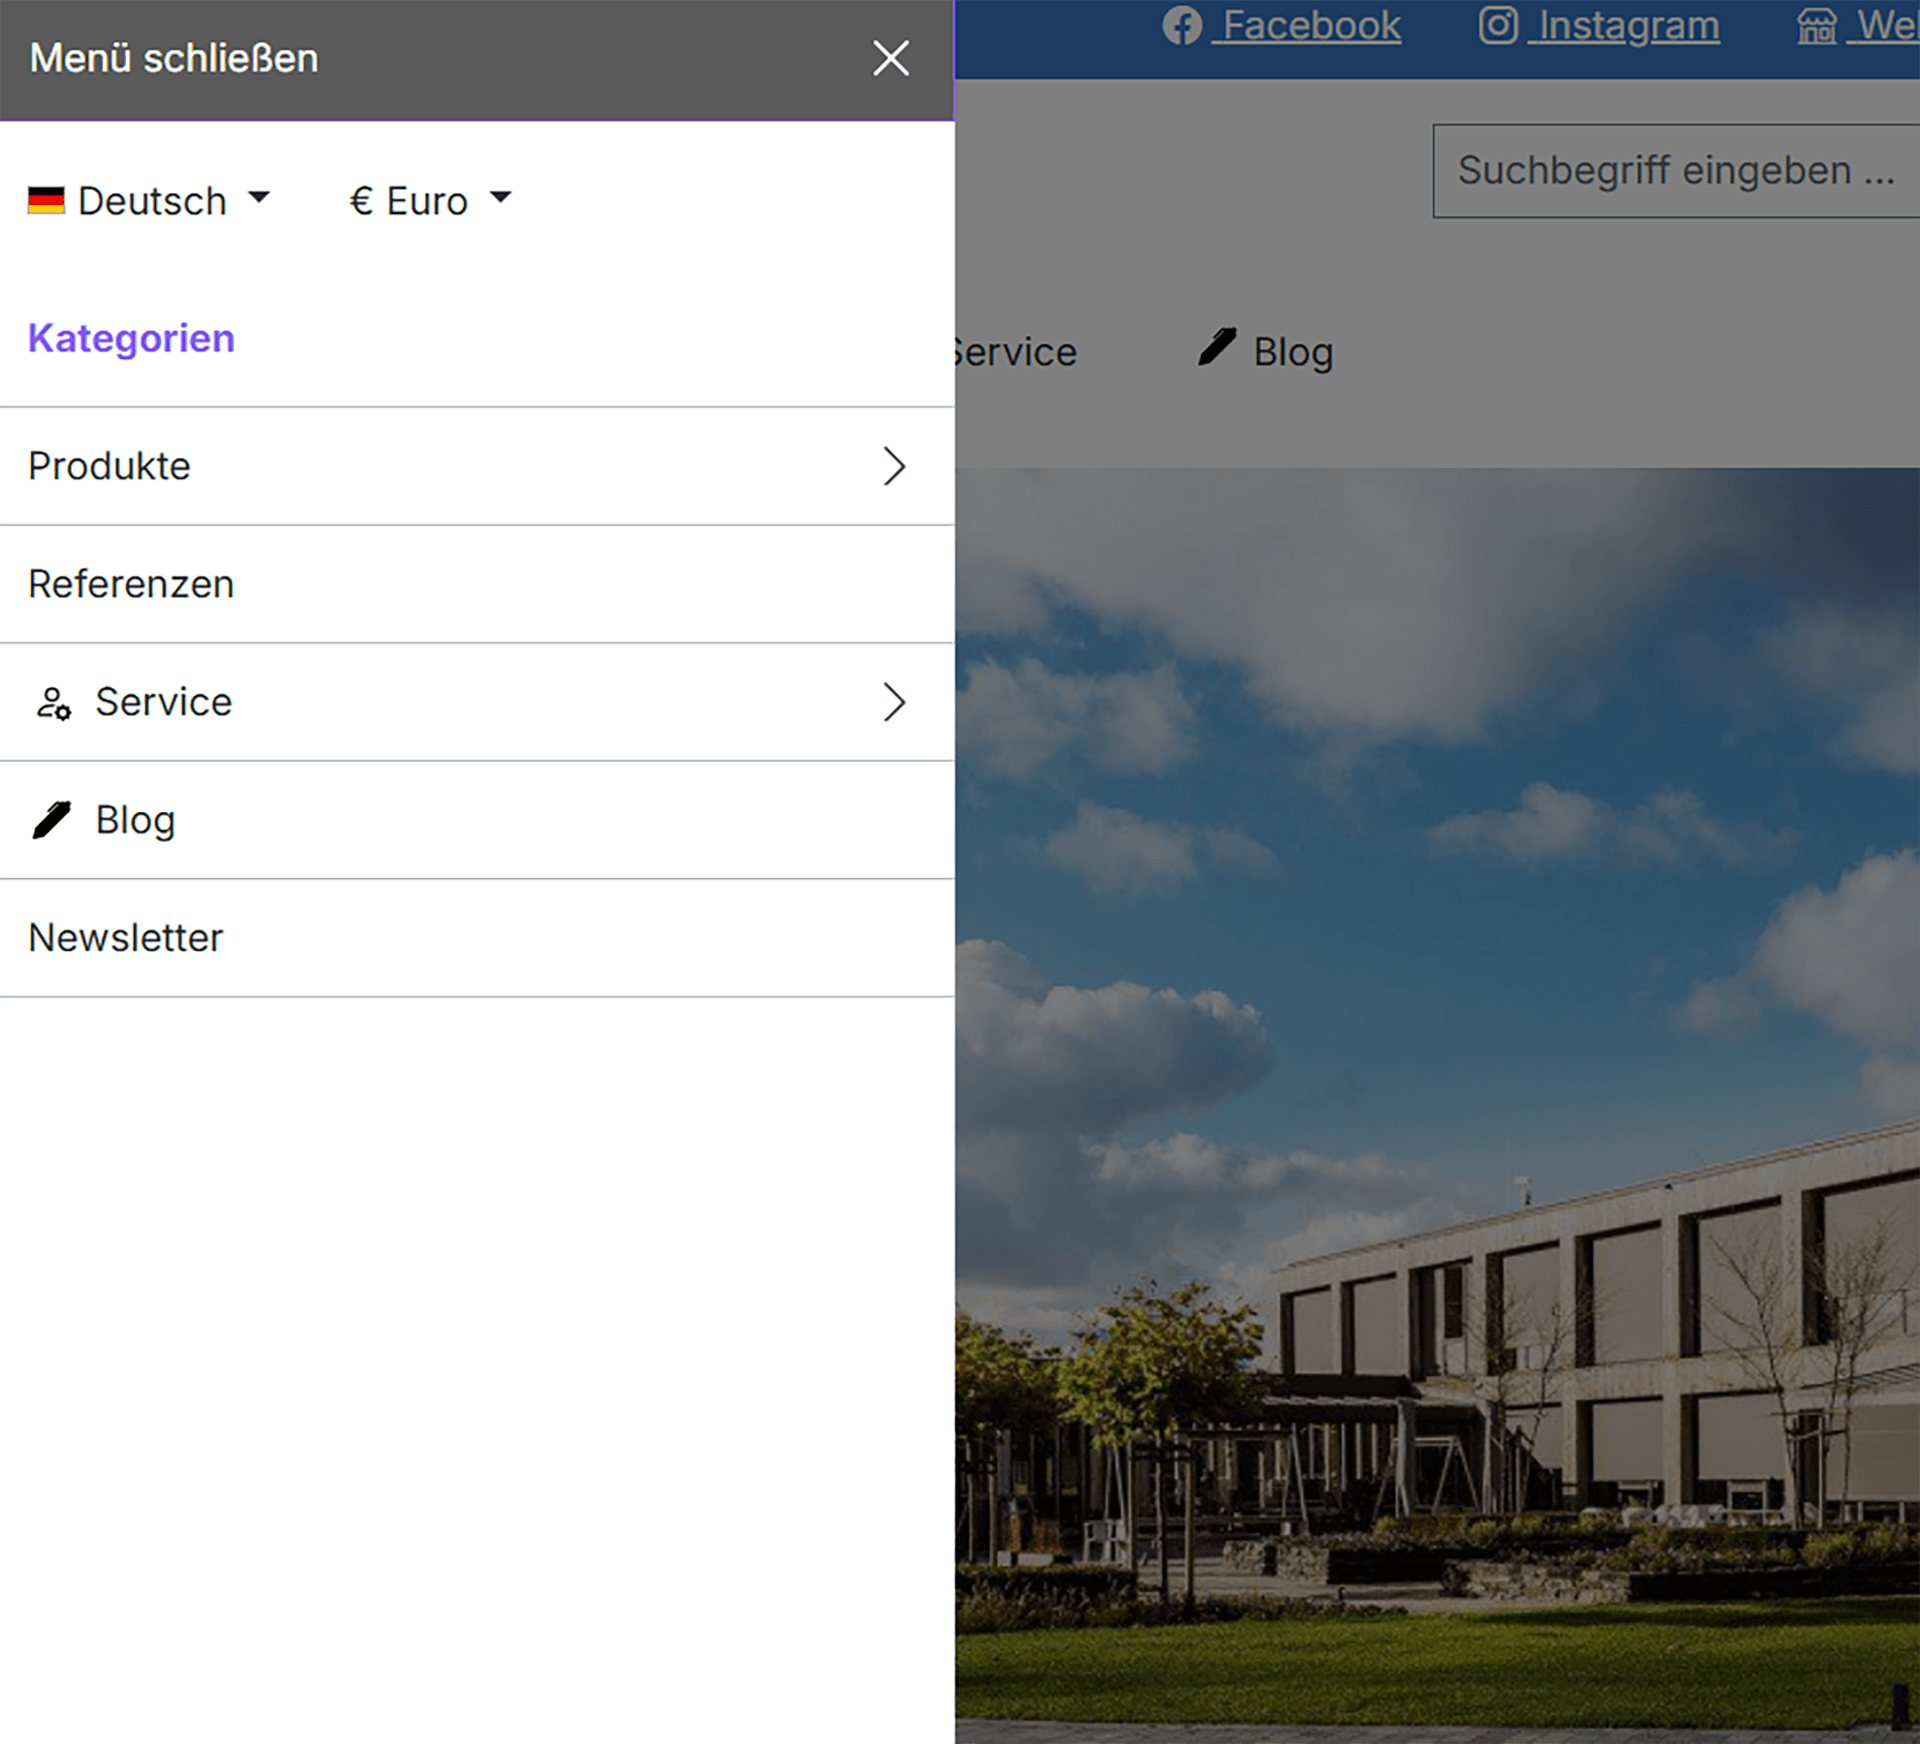Visit the Instagram link in top bar
Viewport: 1920px width, 1744px height.
click(x=1599, y=26)
